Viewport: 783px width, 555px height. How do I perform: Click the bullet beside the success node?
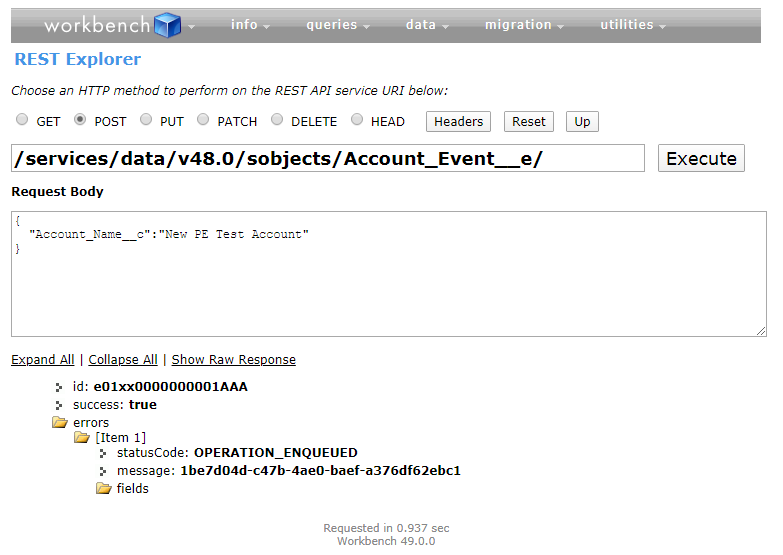[59, 405]
